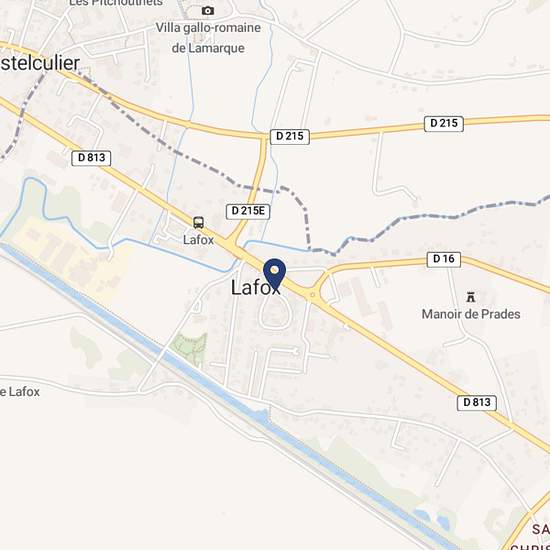Click the D 215E road shield
This screenshot has height=550, width=550.
[x=248, y=211]
